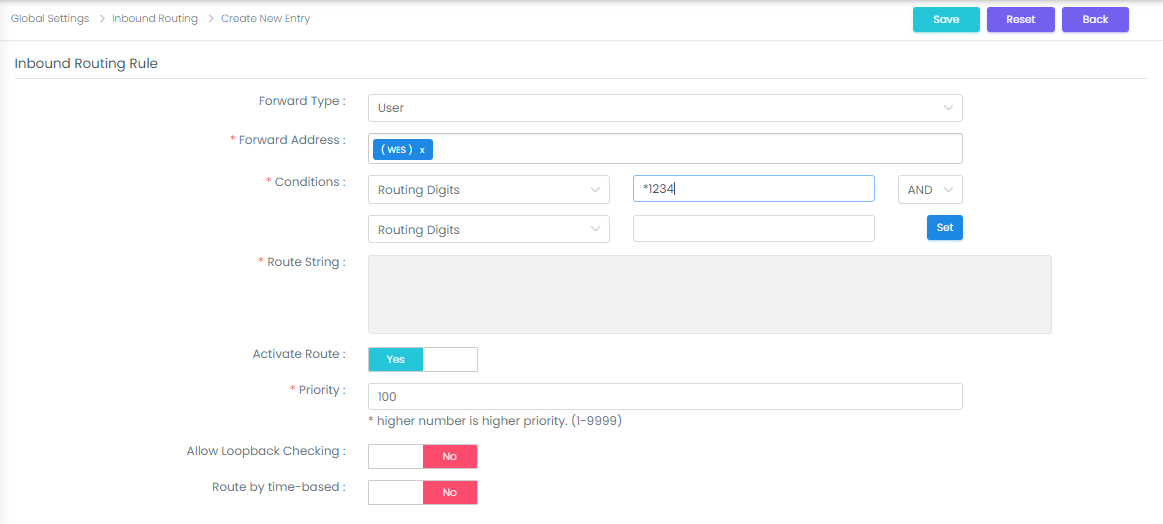This screenshot has width=1163, height=524.
Task: Toggle Activate Route switch
Action: pyautogui.click(x=423, y=359)
